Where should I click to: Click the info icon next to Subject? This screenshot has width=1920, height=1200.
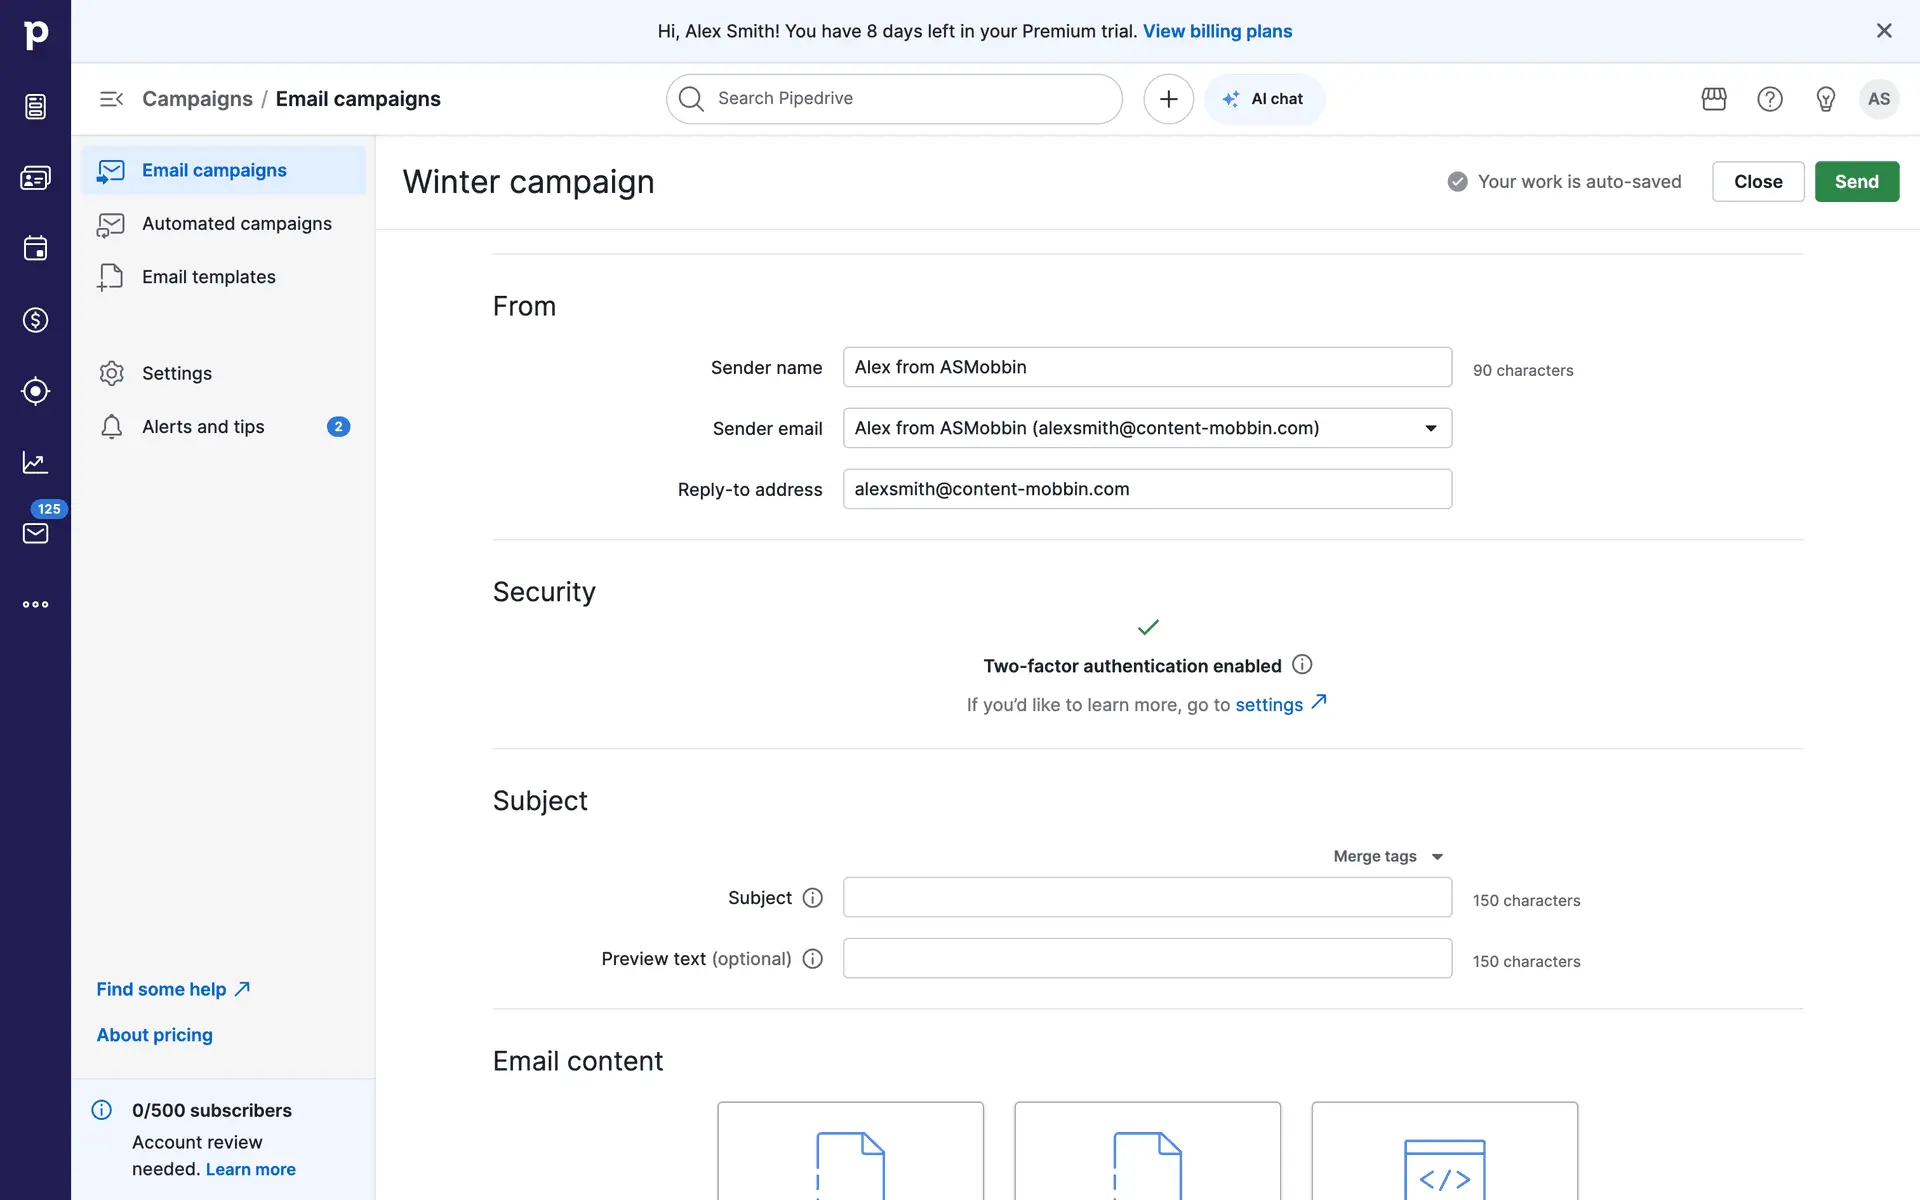point(813,898)
